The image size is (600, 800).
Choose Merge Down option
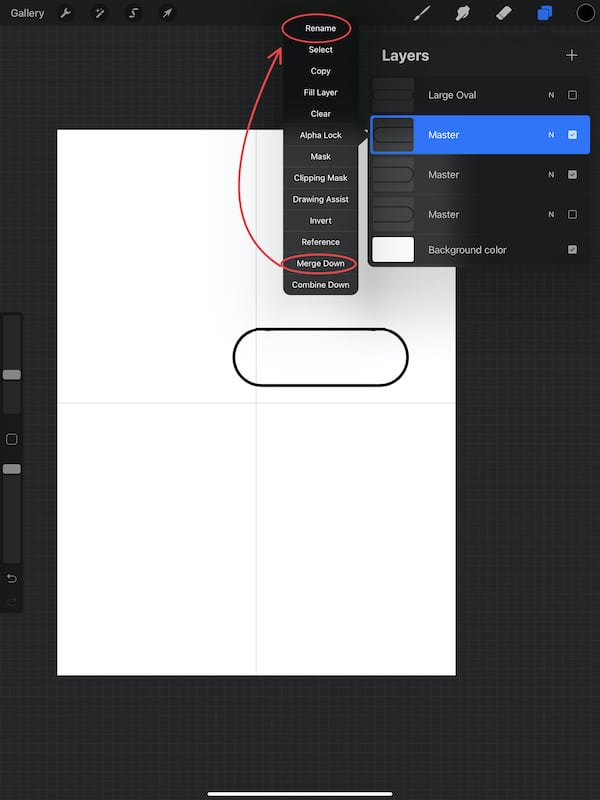[x=320, y=264]
